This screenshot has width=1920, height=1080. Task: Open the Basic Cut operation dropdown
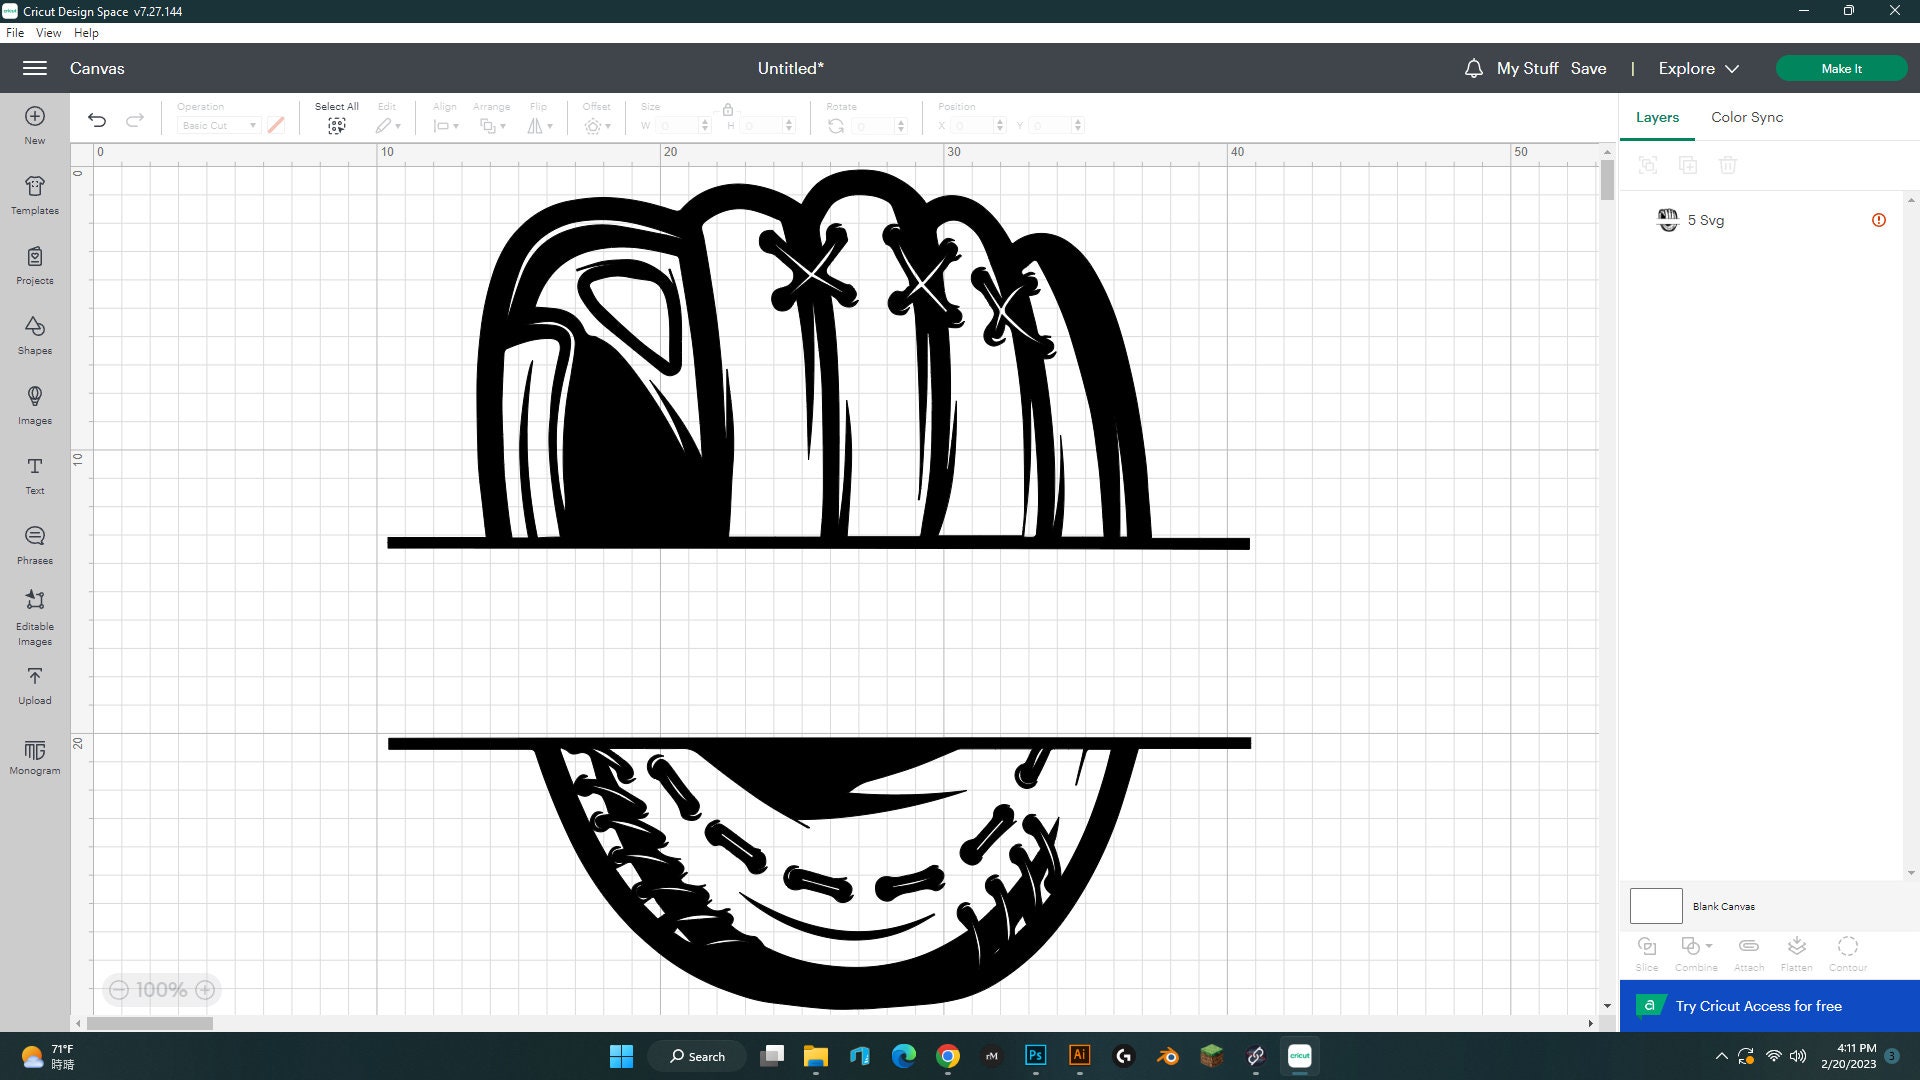(x=218, y=125)
